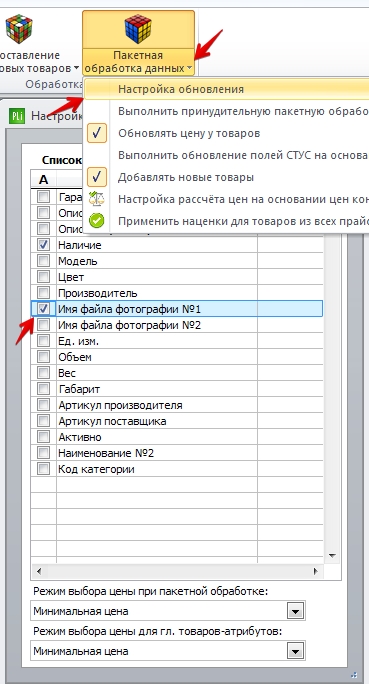The height and width of the screenshot is (684, 369).
Task: Click the horizontal scrollbar right arrow
Action: pyautogui.click(x=315, y=571)
